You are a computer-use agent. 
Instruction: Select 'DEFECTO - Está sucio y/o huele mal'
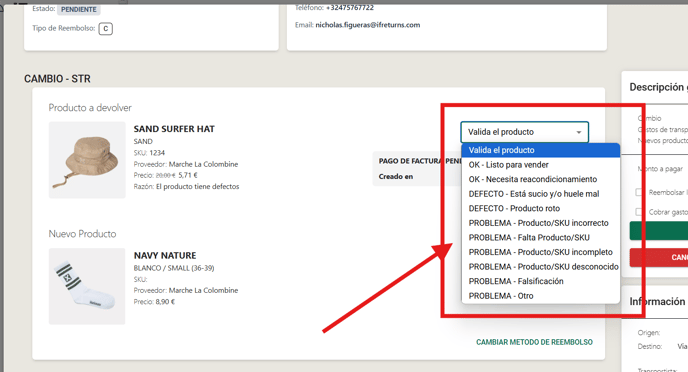click(541, 193)
